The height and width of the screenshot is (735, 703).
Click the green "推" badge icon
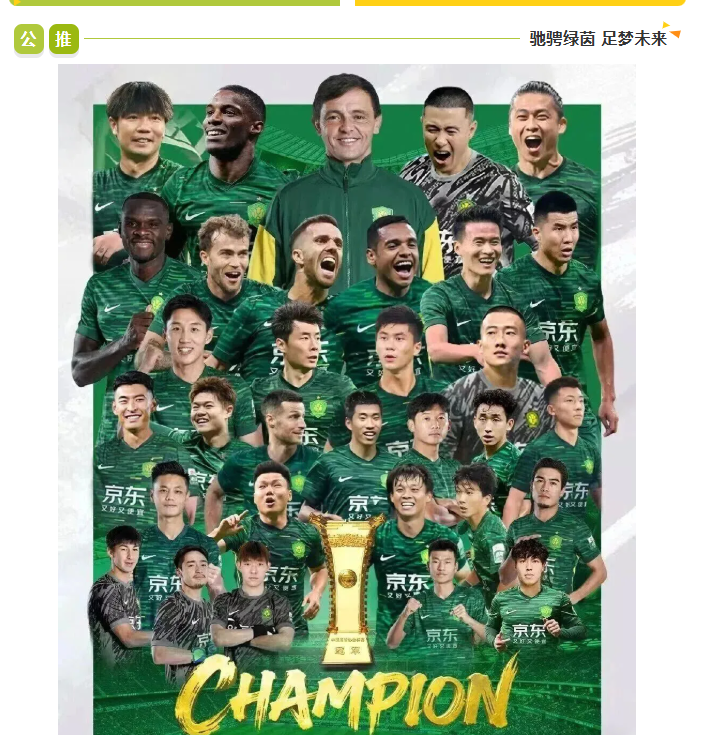64,39
